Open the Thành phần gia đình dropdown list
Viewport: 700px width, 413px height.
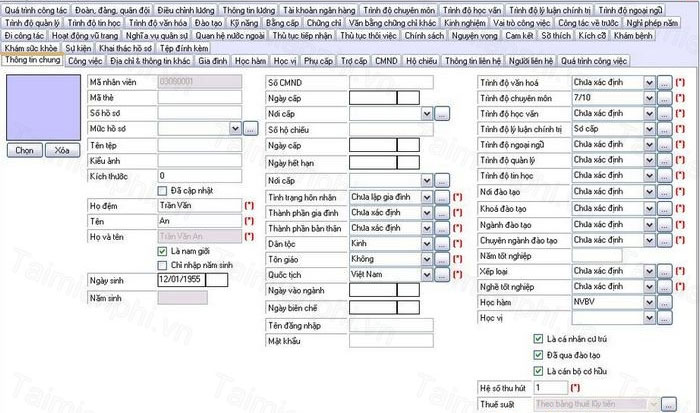point(427,212)
